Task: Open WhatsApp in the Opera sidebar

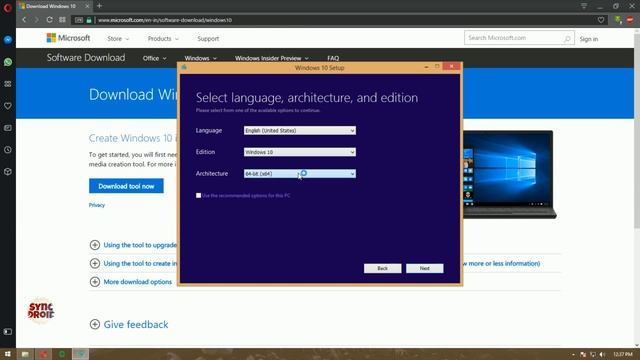Action: 8,62
